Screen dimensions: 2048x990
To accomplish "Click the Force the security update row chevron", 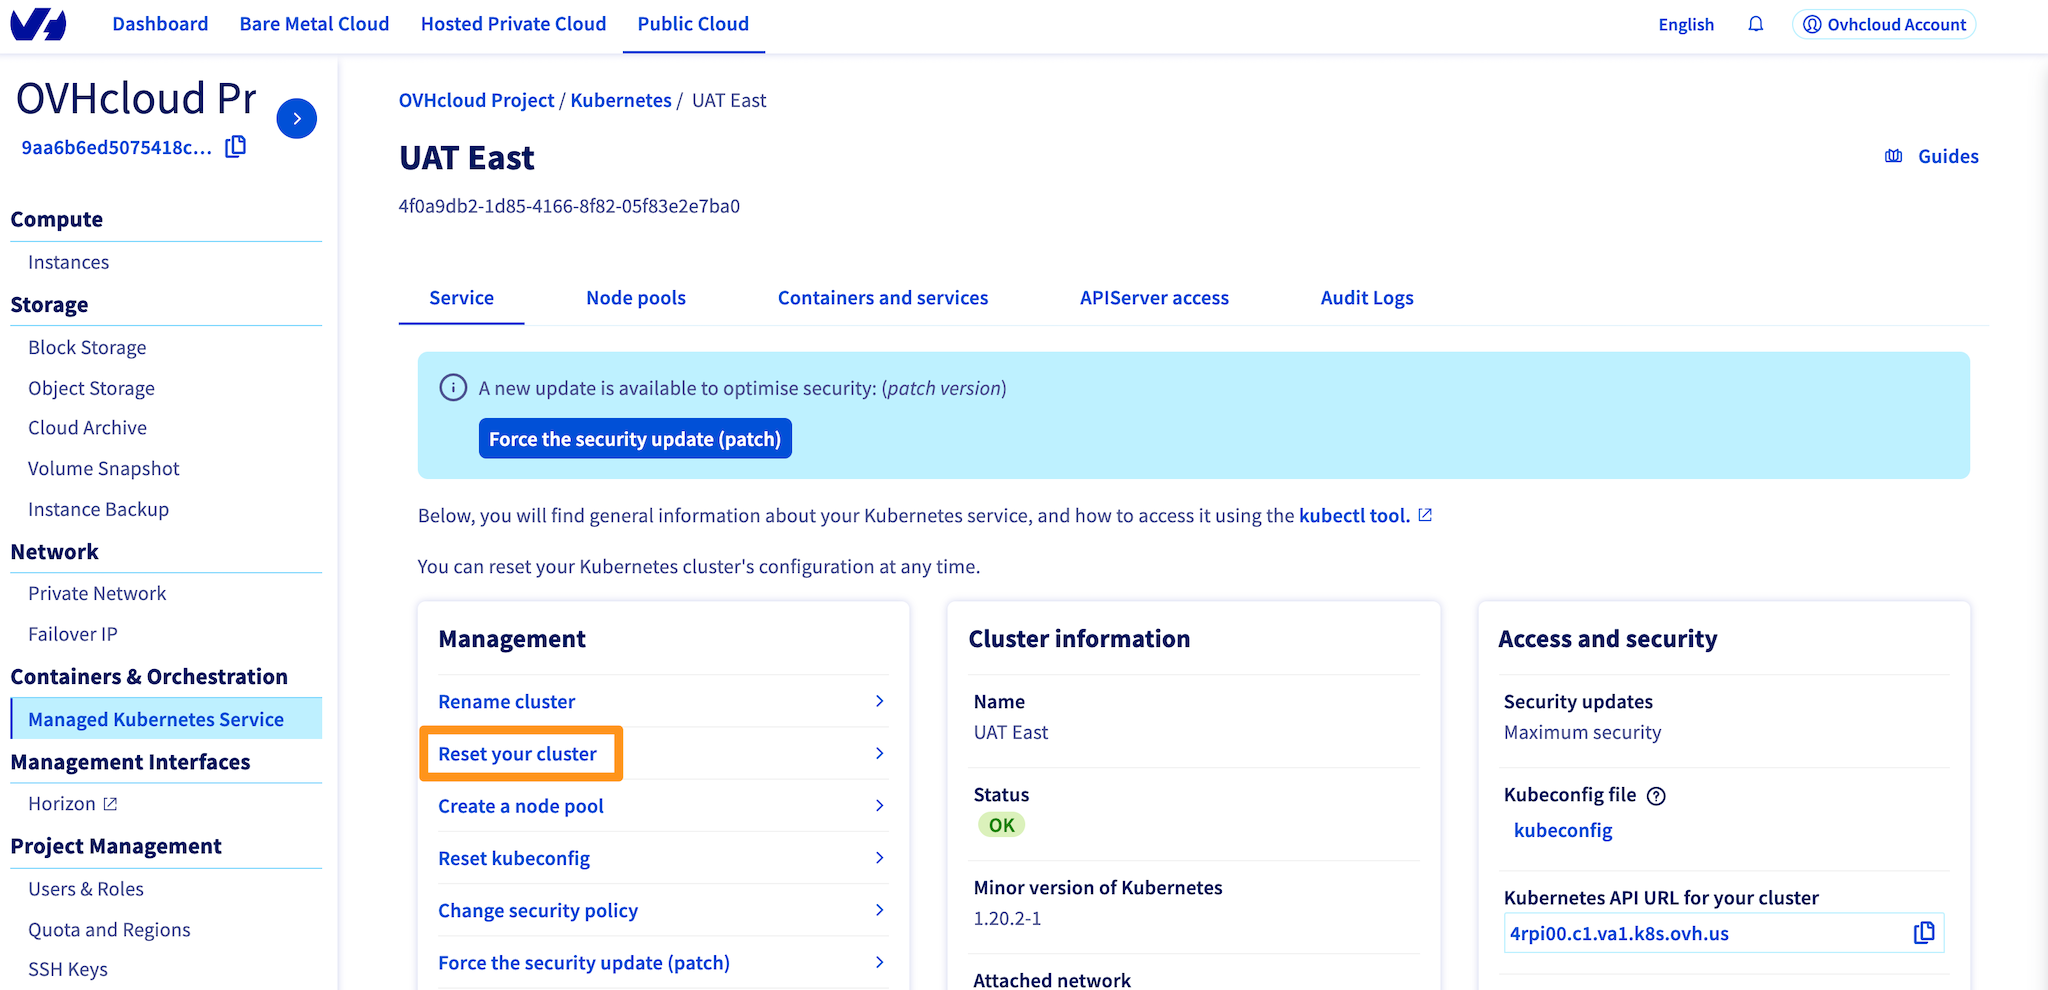I will 879,962.
